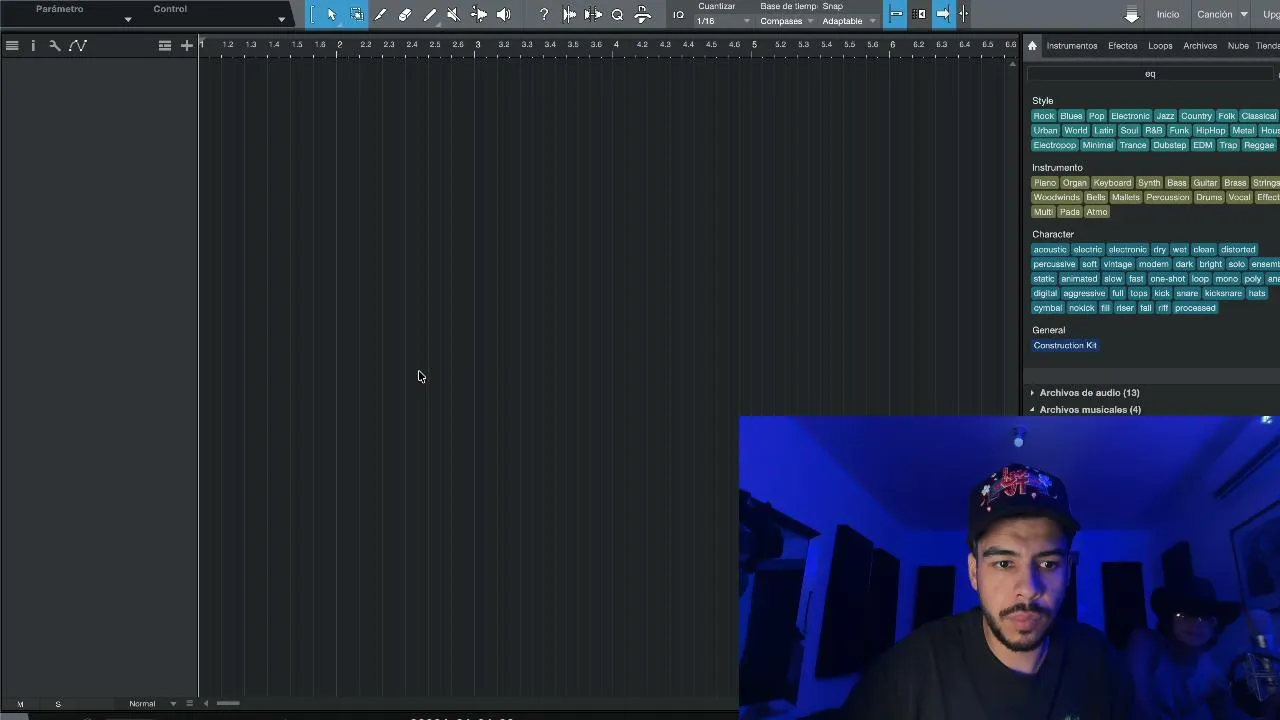Go to the browser Home icon
The image size is (1280, 720).
(x=1032, y=45)
